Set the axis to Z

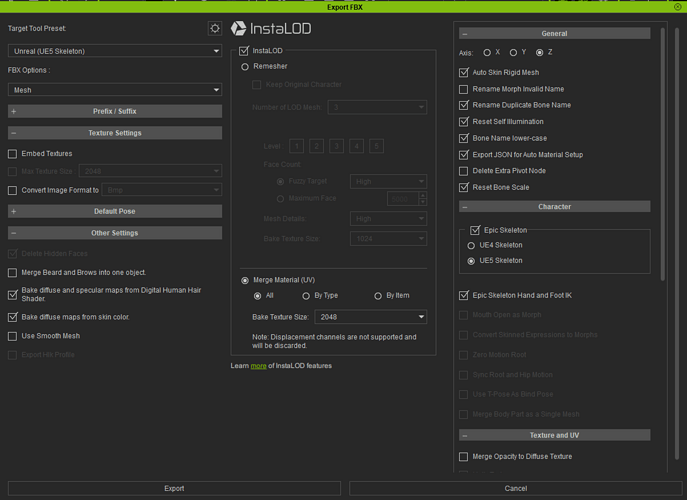pos(539,52)
